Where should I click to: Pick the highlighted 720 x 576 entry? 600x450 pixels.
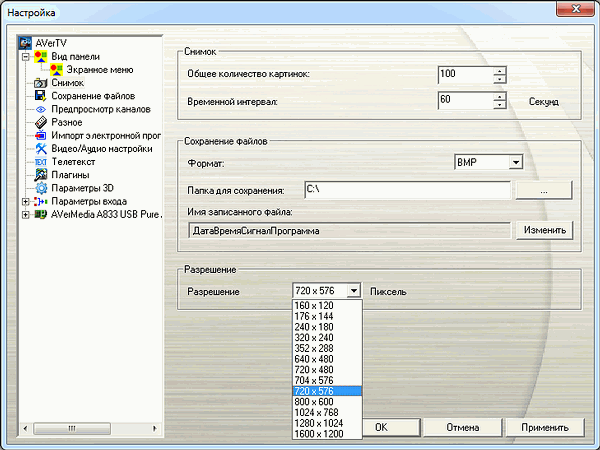point(327,391)
